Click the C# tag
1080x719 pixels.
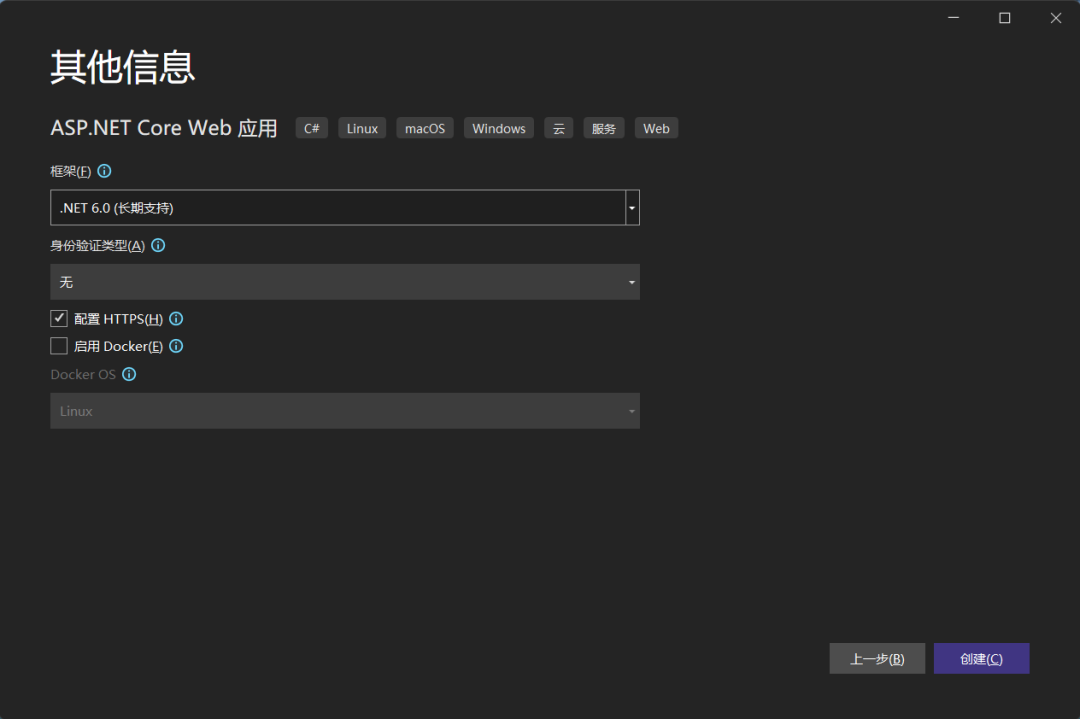tap(312, 128)
